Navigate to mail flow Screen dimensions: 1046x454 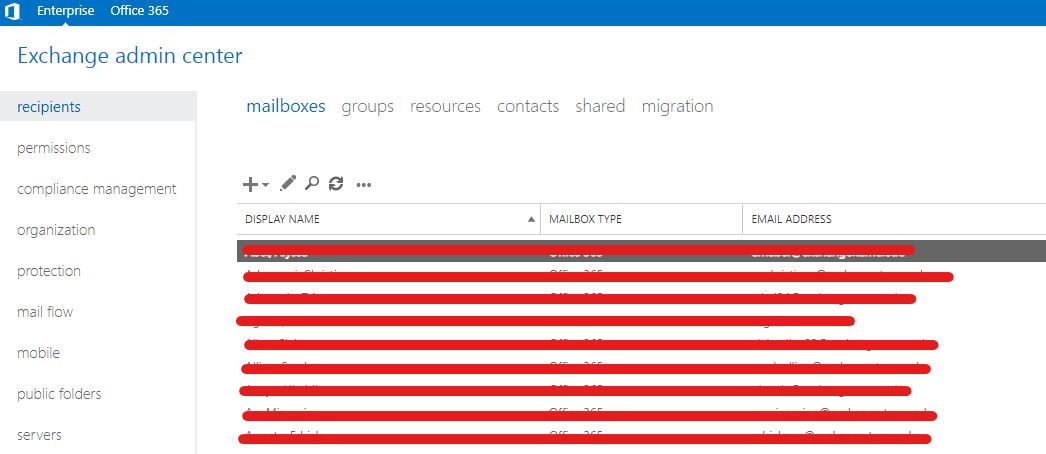(x=45, y=312)
